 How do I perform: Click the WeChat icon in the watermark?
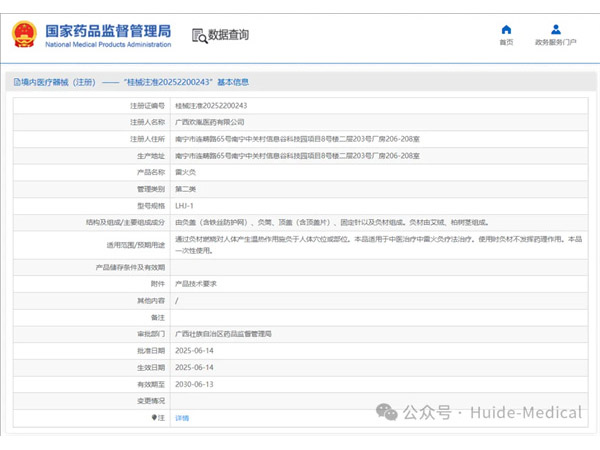(x=387, y=411)
